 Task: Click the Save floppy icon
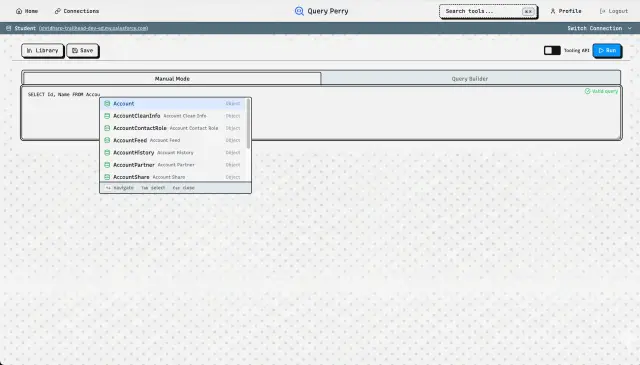pyautogui.click(x=75, y=51)
